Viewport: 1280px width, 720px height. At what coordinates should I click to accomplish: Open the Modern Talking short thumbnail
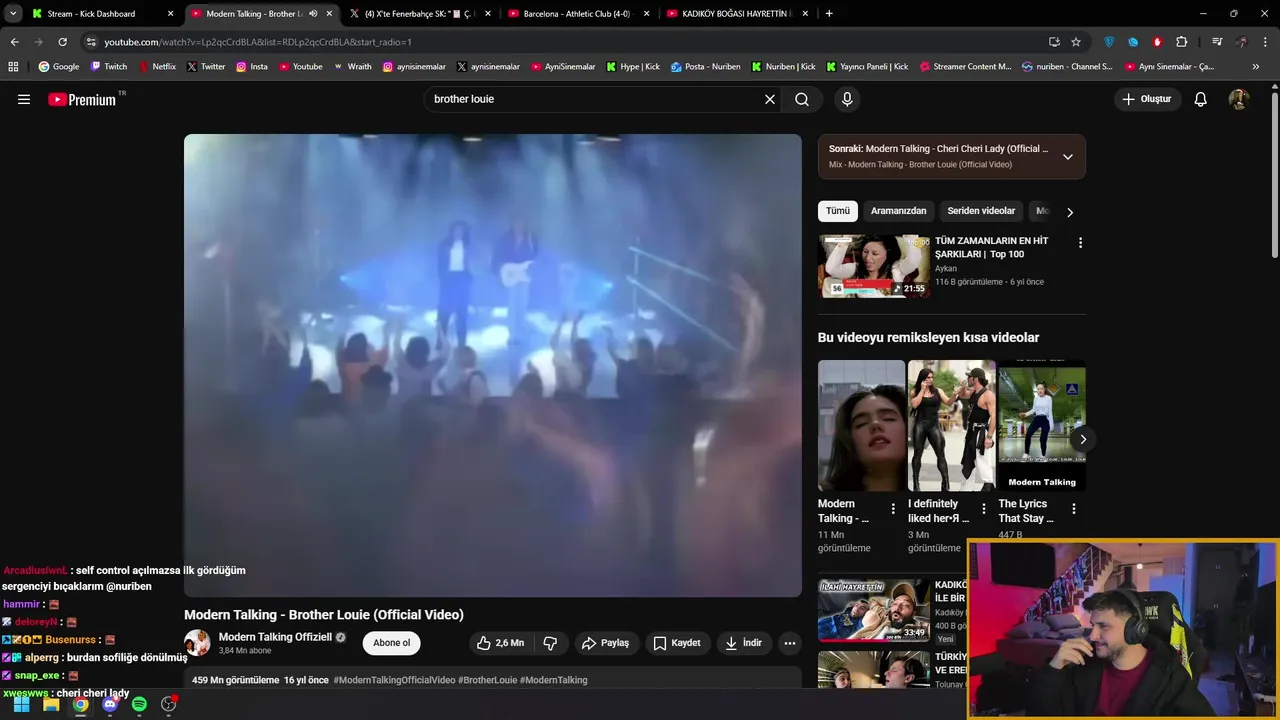(x=861, y=425)
